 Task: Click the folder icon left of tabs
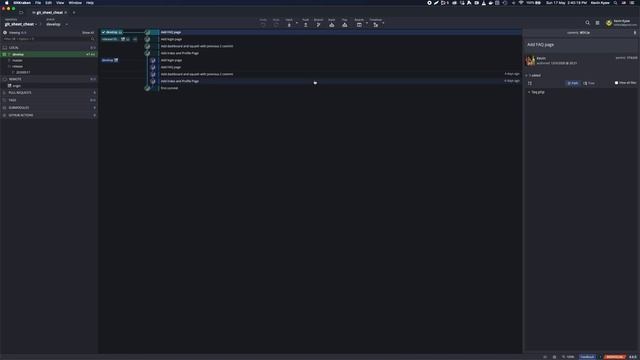(x=21, y=13)
